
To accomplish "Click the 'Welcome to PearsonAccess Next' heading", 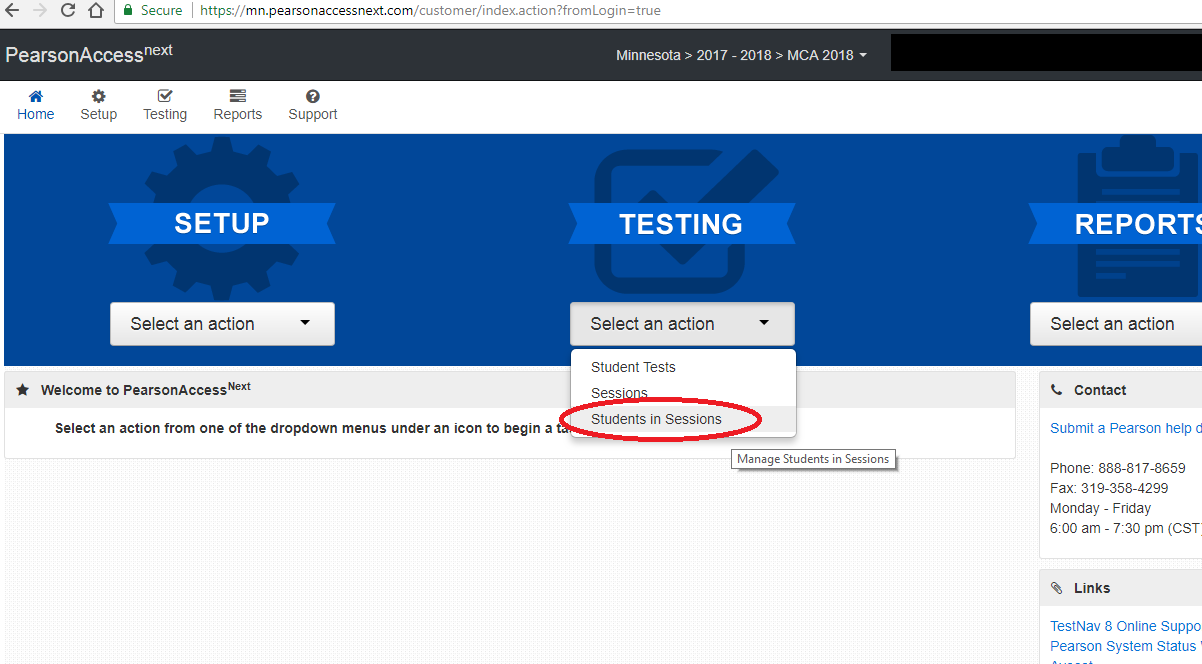I will tap(146, 389).
